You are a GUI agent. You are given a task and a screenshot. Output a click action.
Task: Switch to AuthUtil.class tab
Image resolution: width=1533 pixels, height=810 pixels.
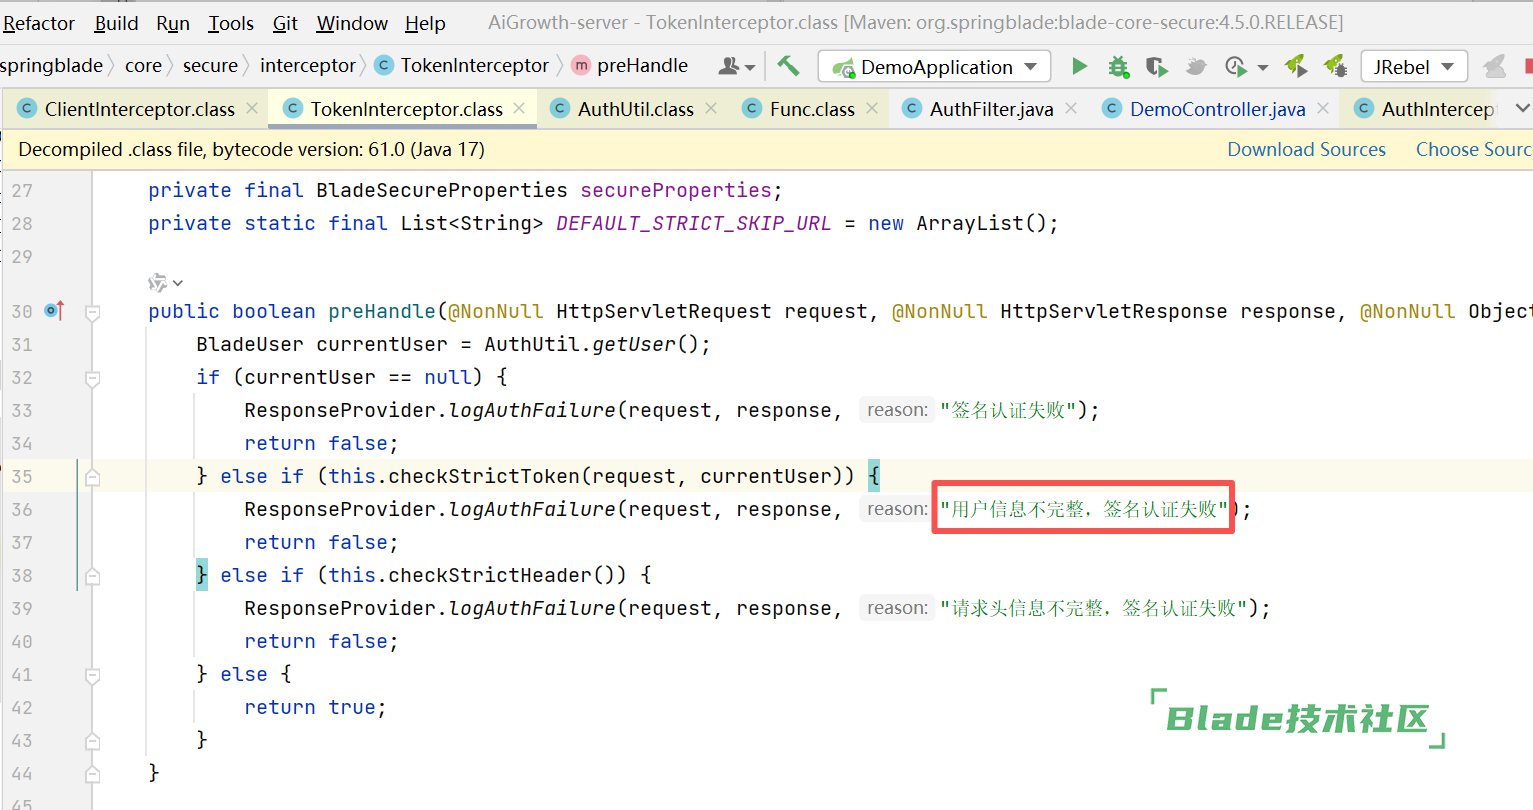635,109
